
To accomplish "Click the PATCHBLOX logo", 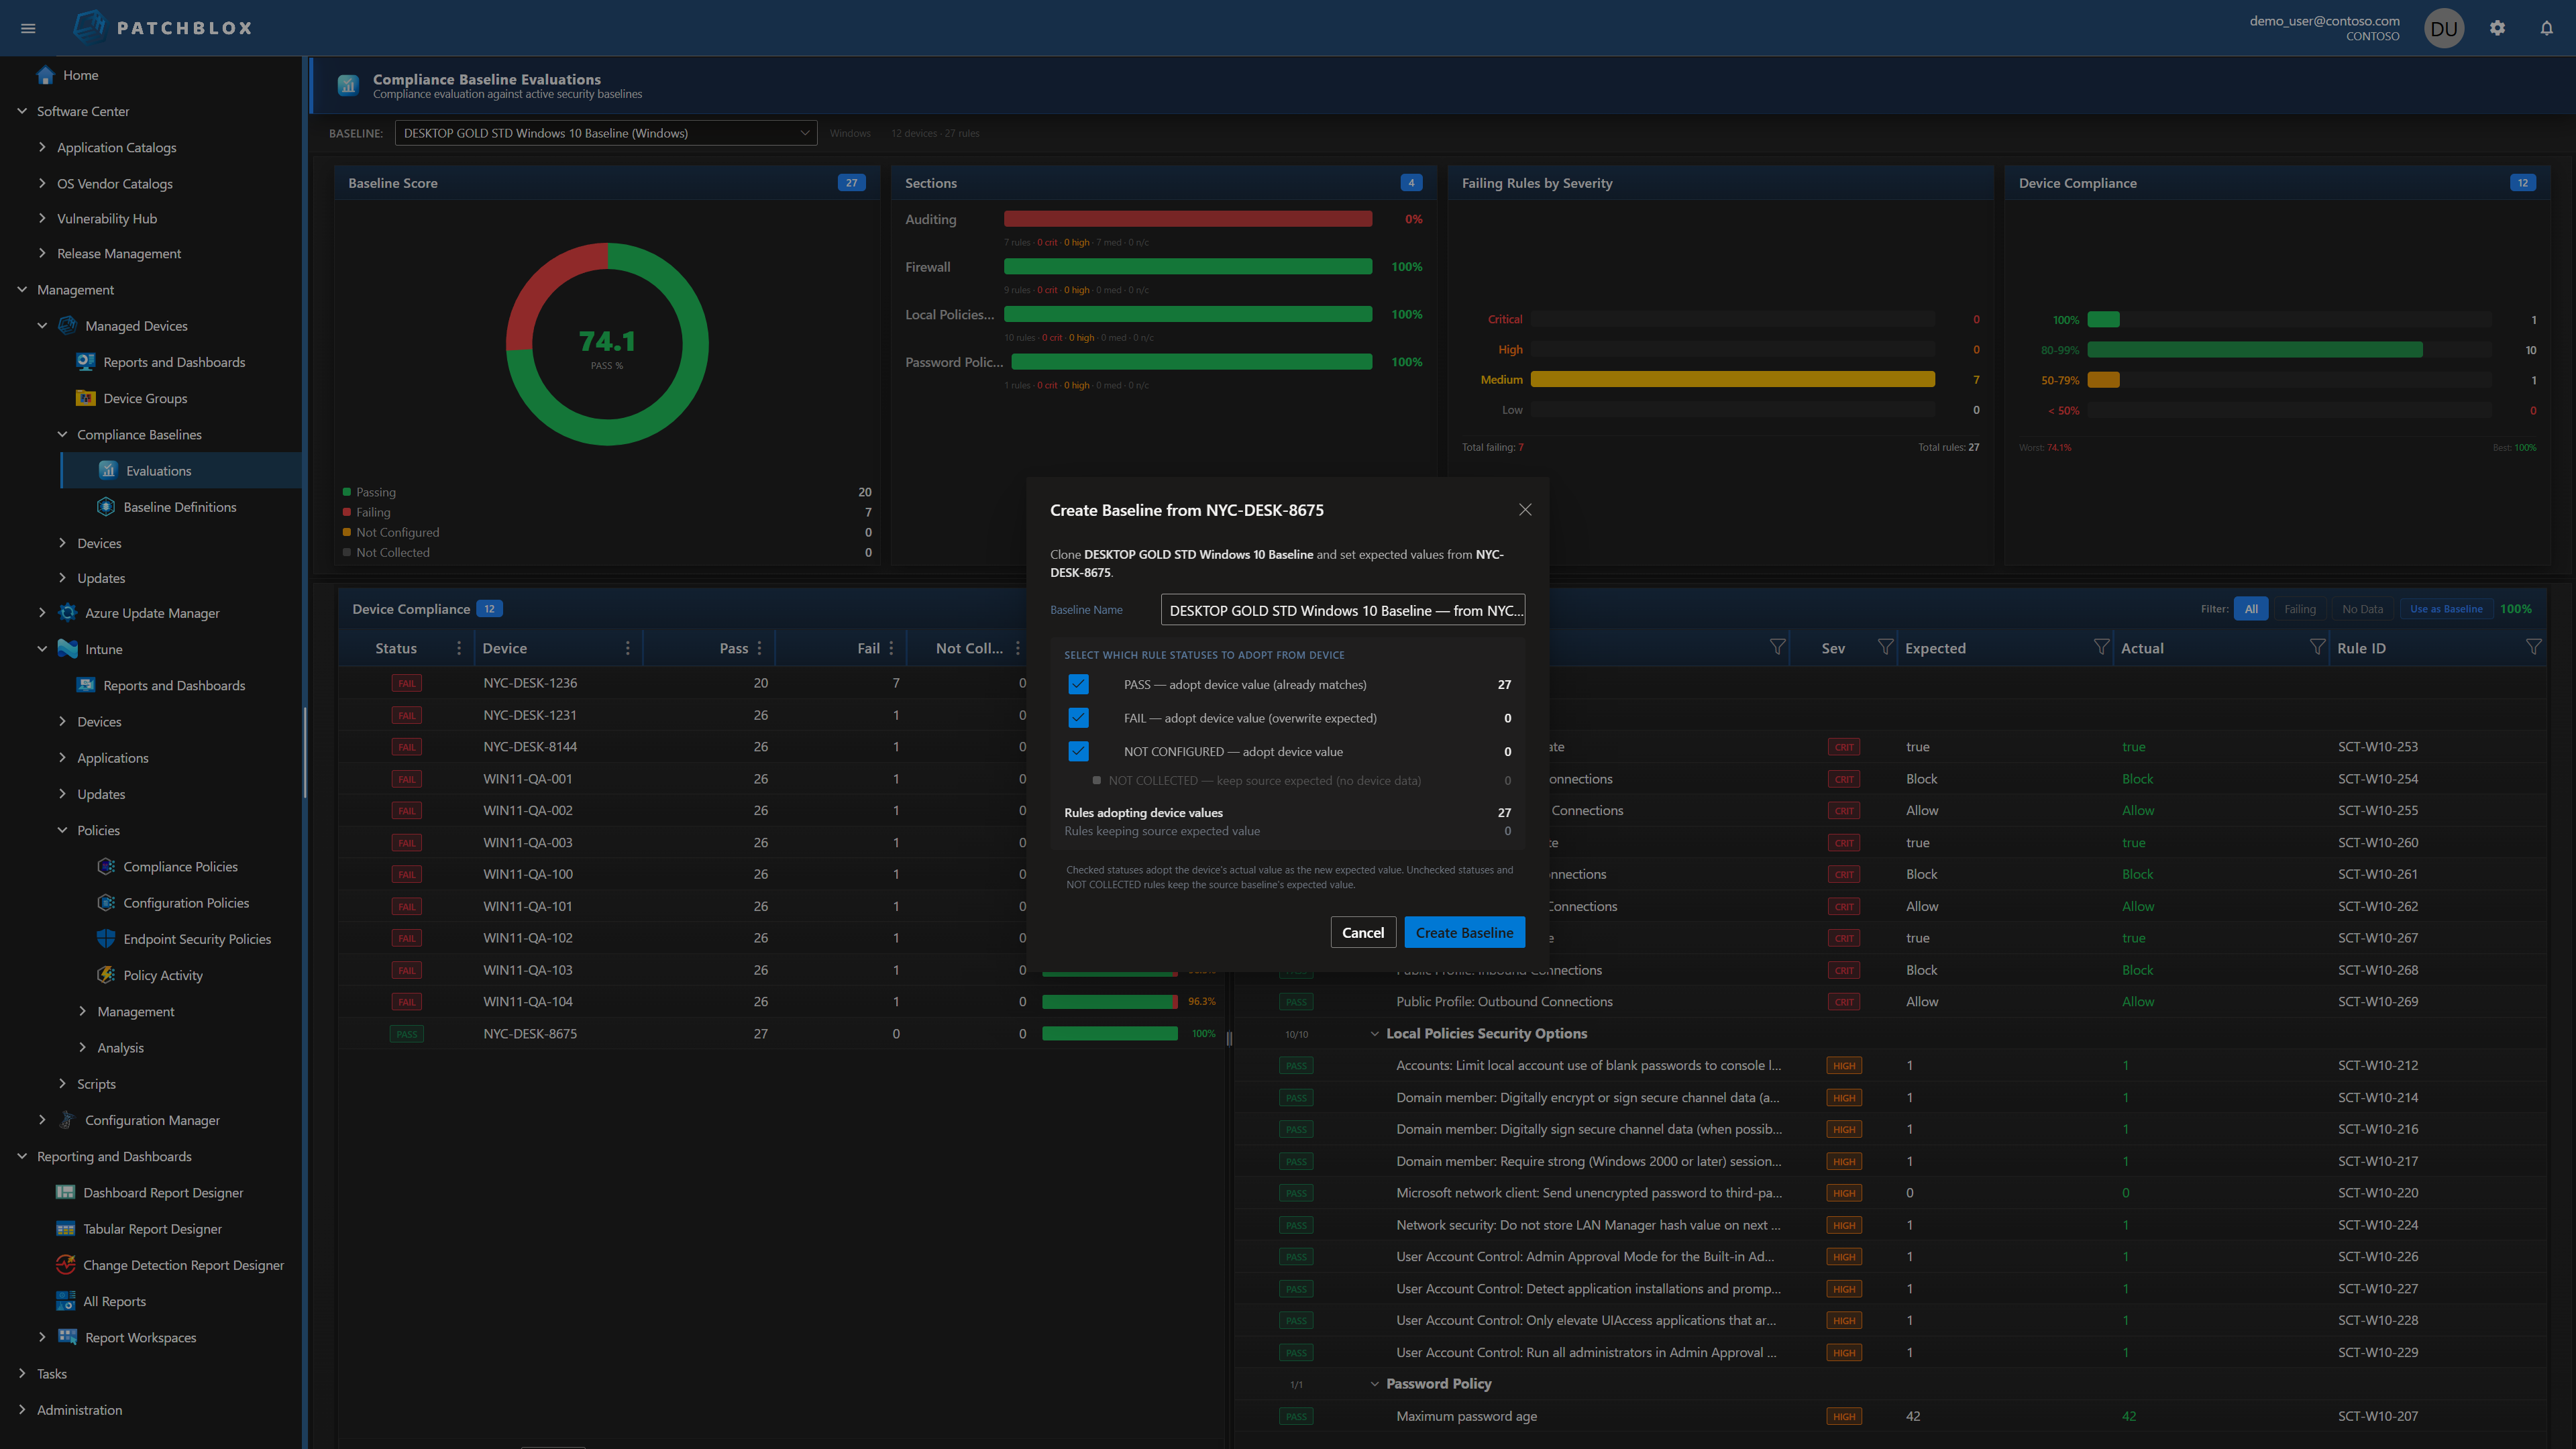I will (x=160, y=27).
